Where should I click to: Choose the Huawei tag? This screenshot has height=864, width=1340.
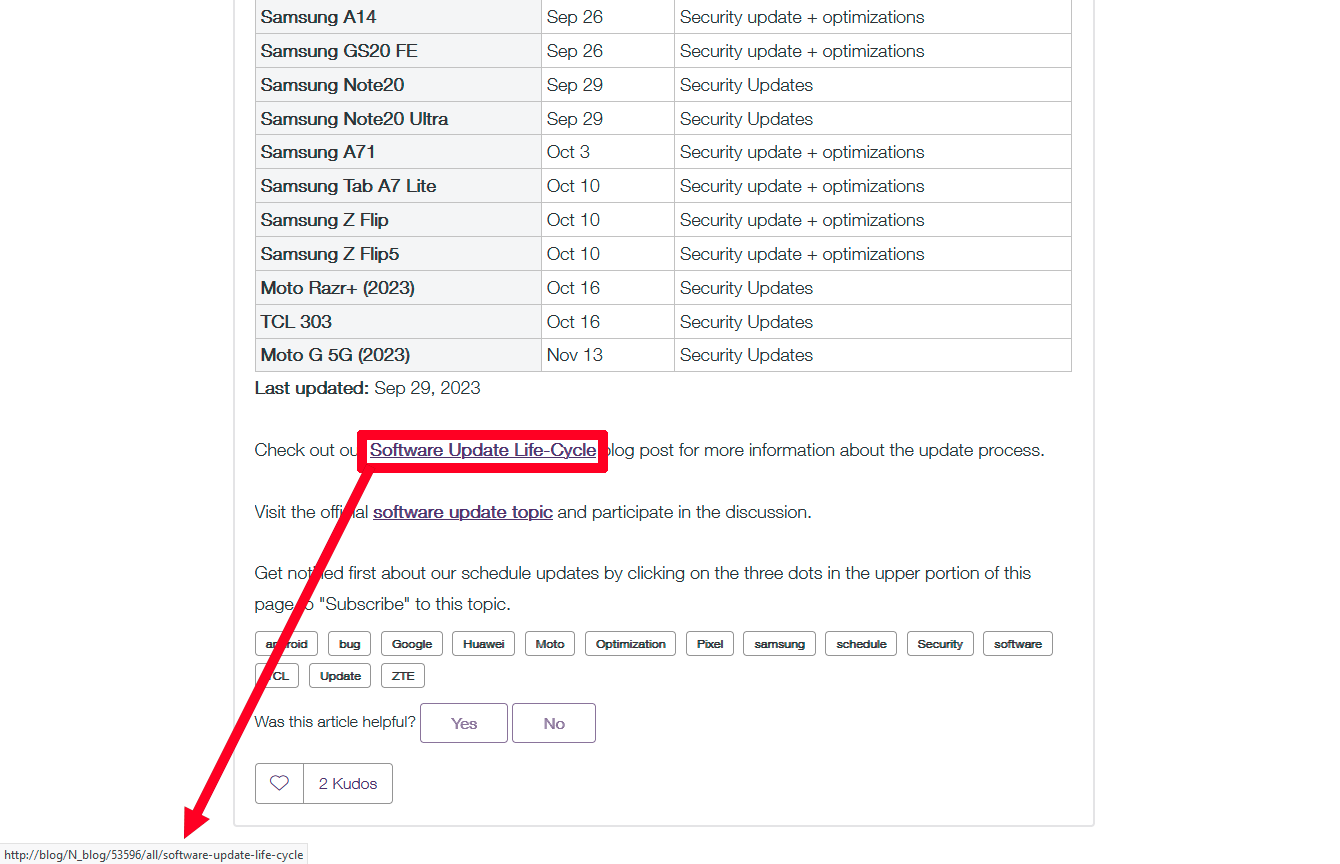(484, 644)
